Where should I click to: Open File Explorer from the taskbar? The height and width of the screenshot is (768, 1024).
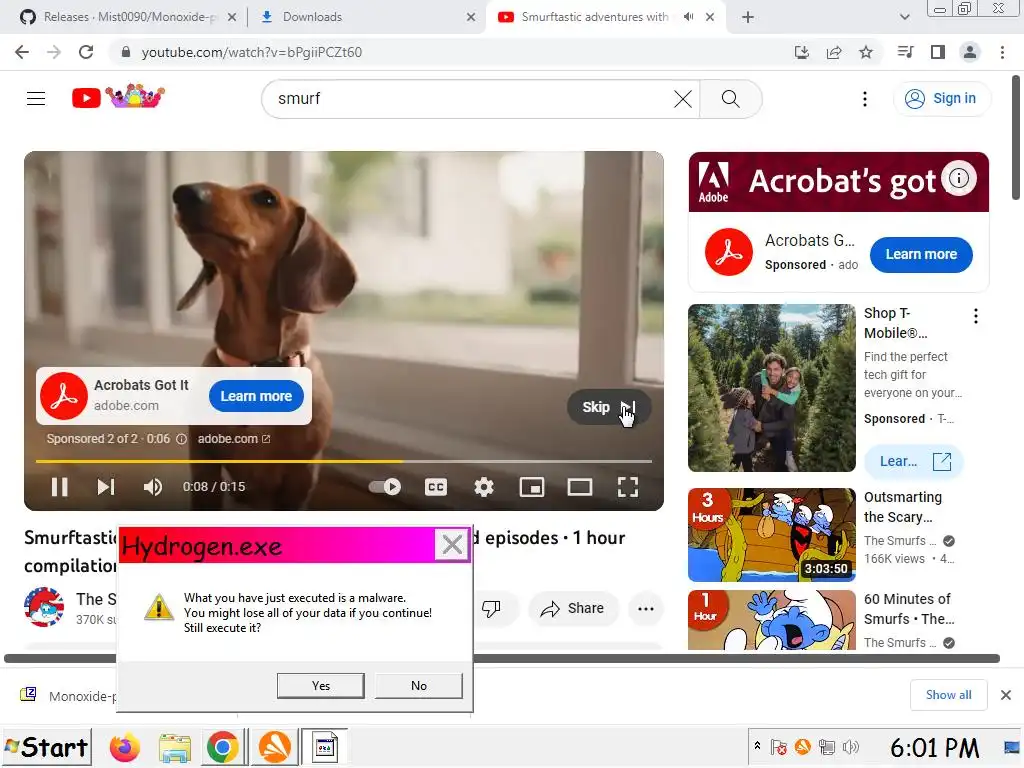174,748
